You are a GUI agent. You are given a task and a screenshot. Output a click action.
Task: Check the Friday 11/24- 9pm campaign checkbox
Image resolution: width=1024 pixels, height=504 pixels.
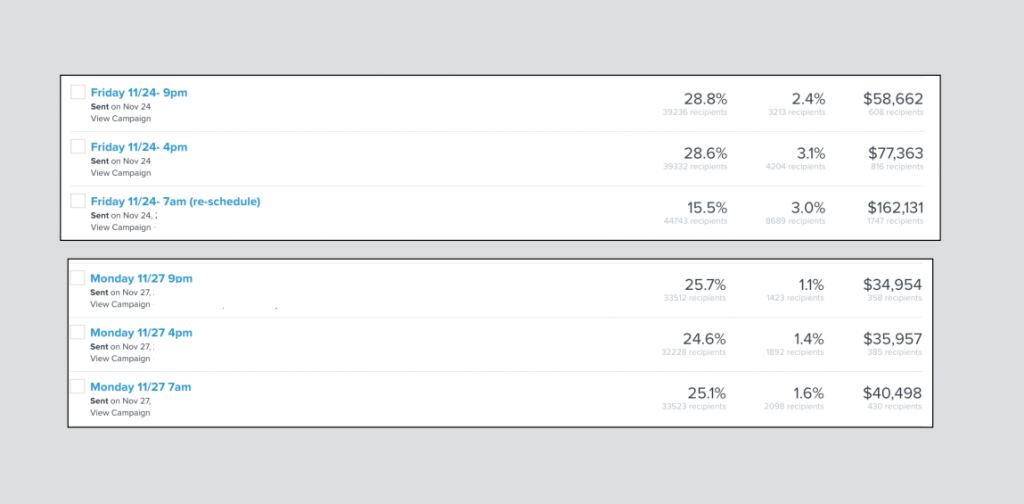click(78, 92)
